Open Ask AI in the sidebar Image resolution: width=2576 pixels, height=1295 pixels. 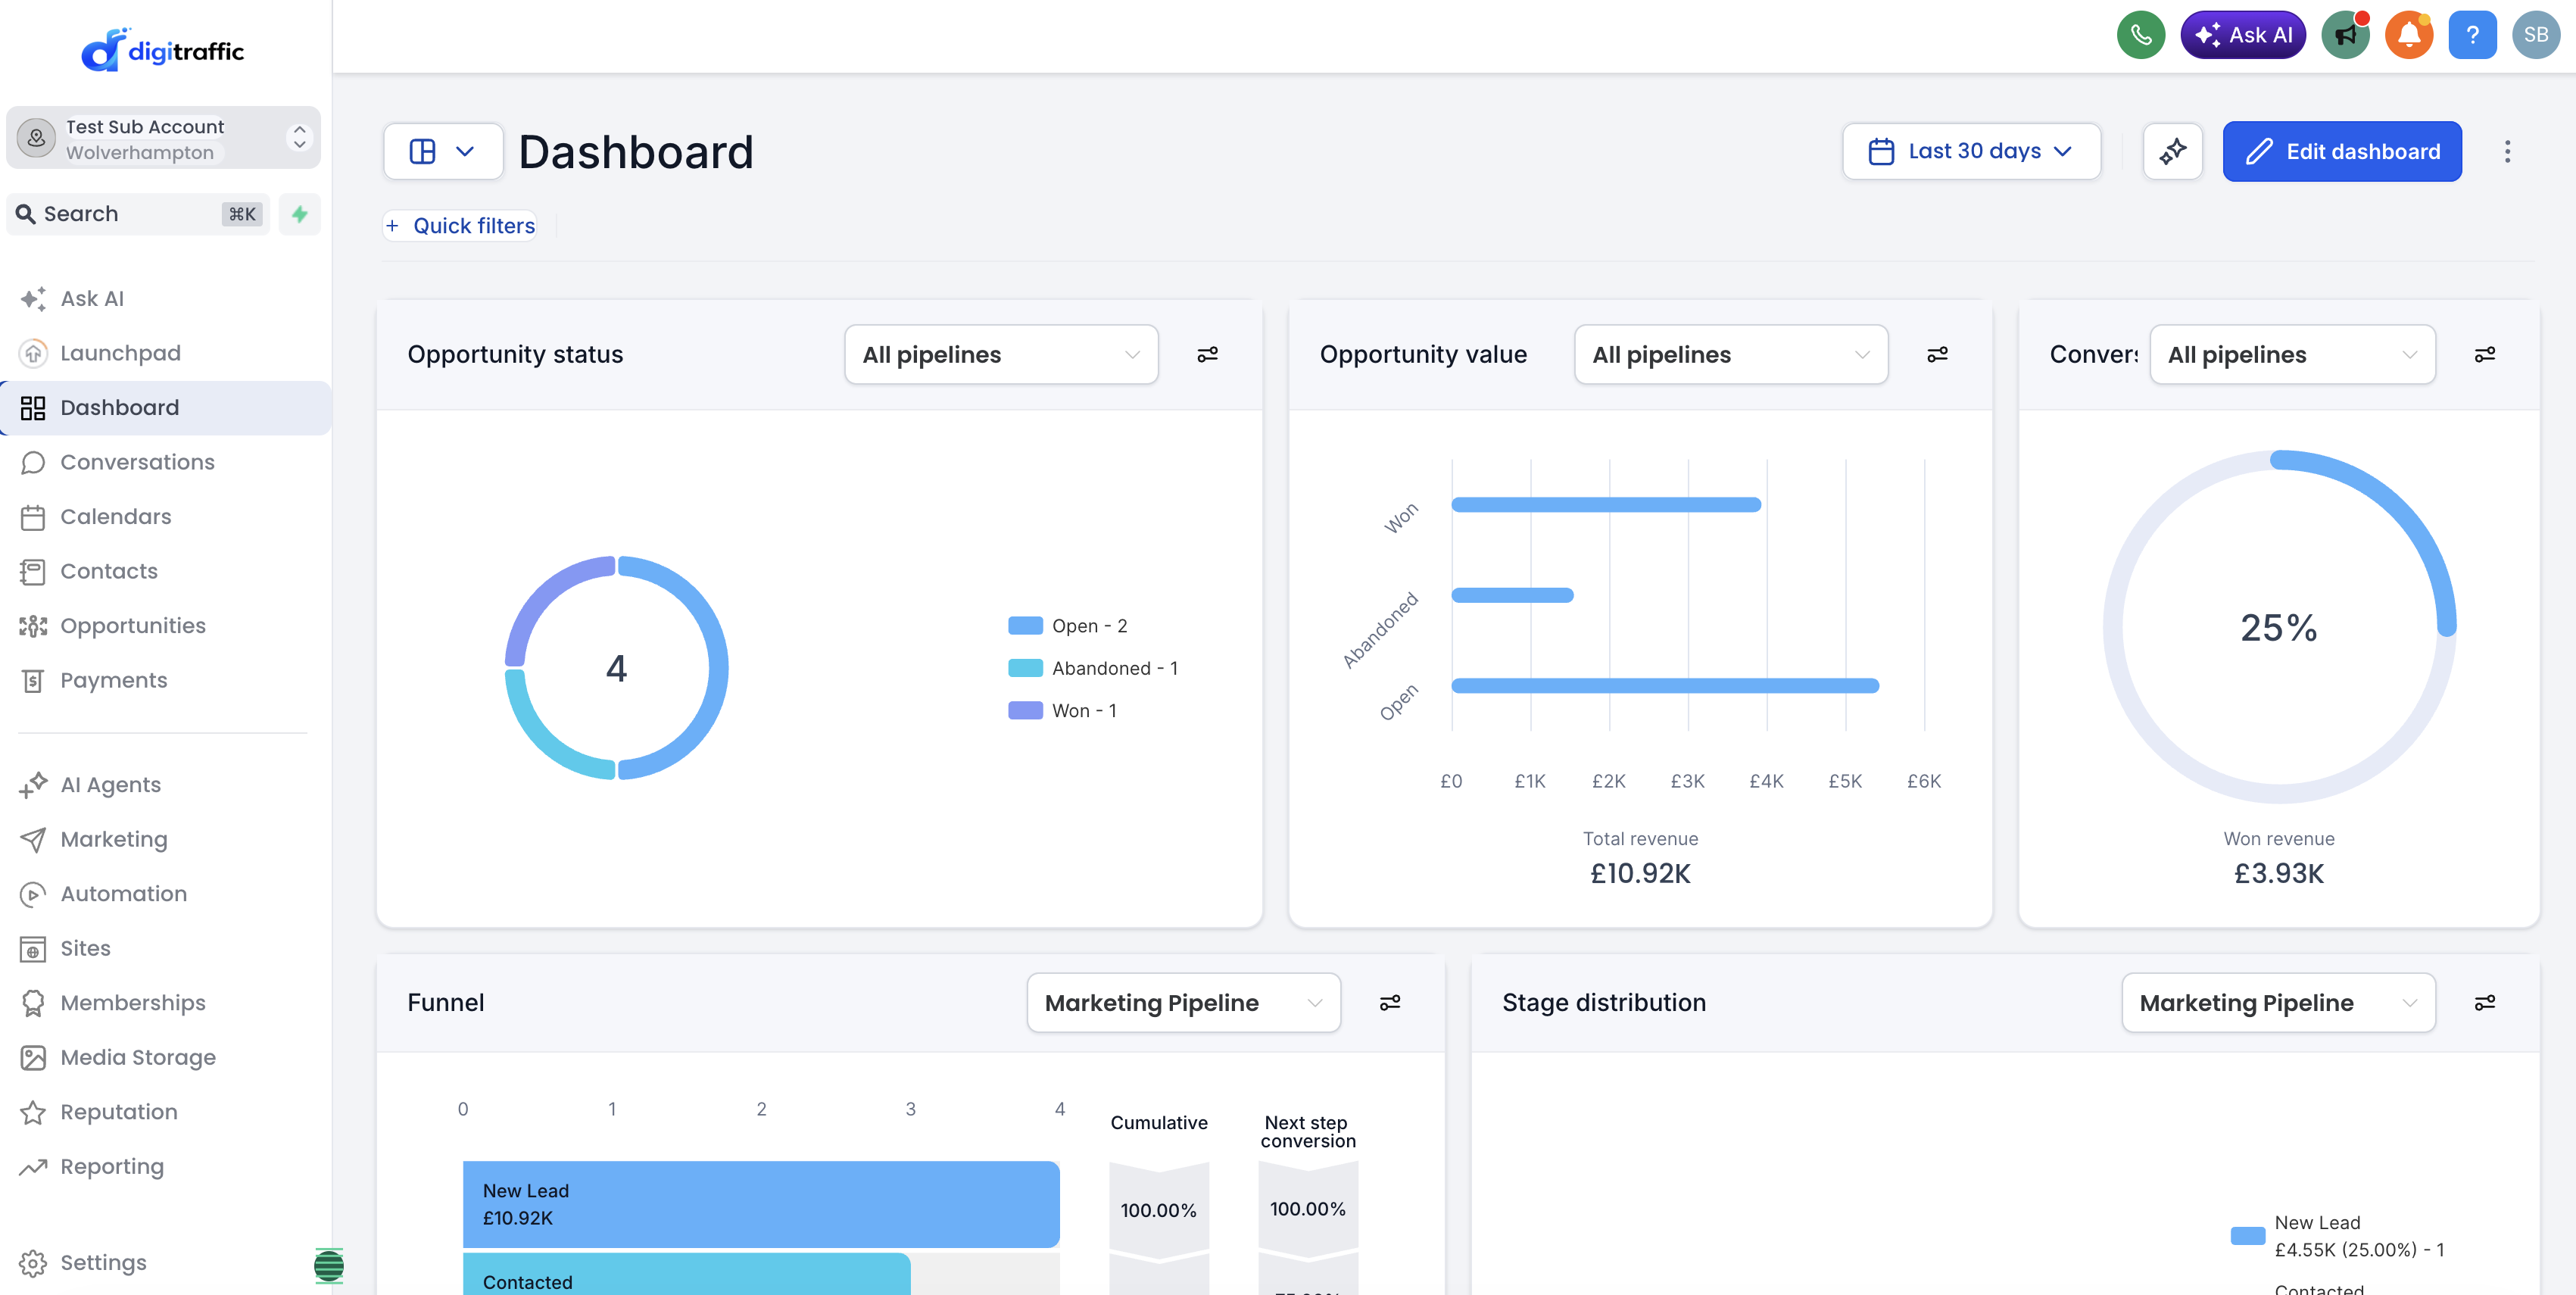tap(166, 298)
